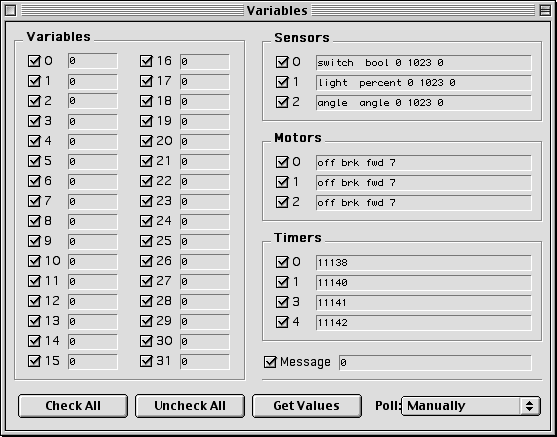Screen dimensions: 557x437
Task: Disable Sensor 1 light checkbox
Action: tap(282, 82)
